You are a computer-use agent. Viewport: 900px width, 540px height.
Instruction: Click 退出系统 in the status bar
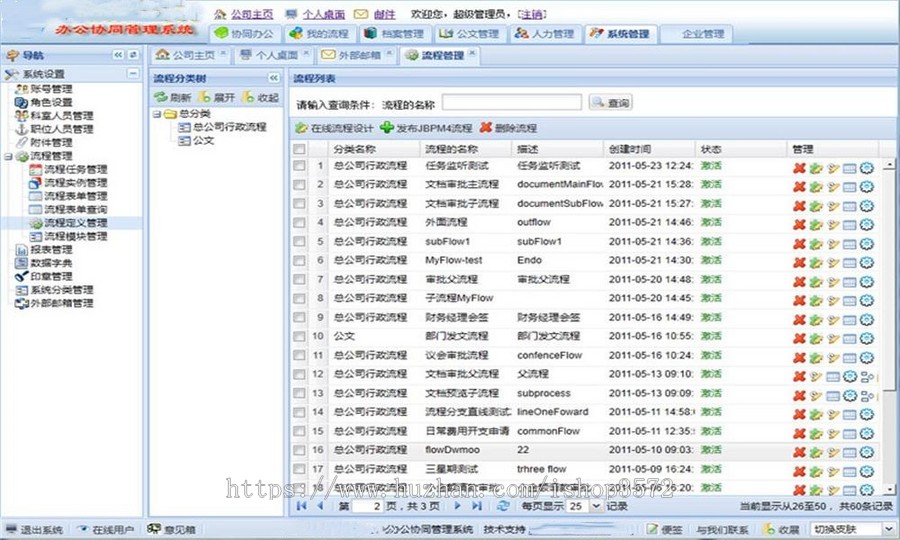pos(34,529)
